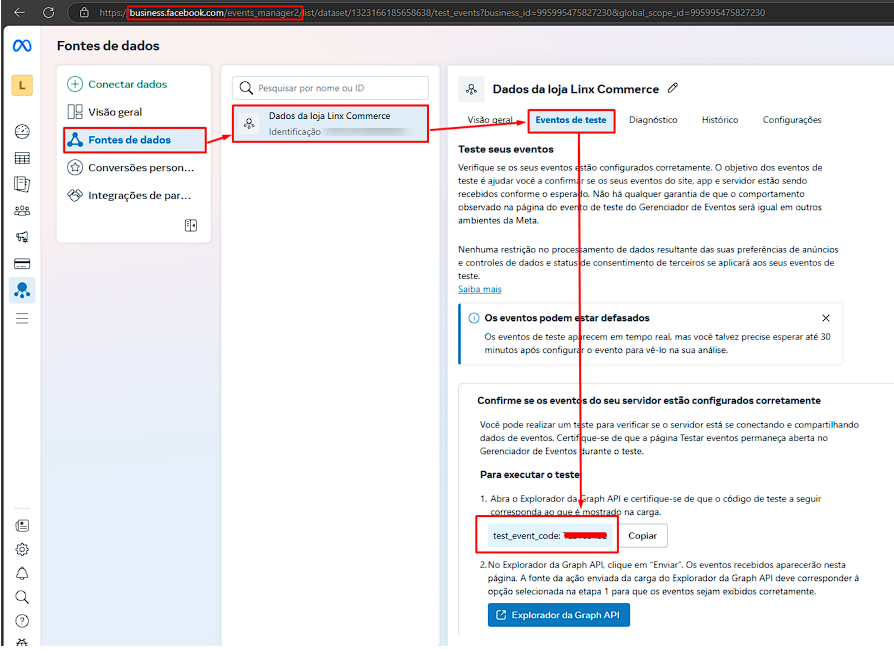Screen dimensions: 894x653
Task: Open the Explorador da Graph API button
Action: [x=559, y=615]
